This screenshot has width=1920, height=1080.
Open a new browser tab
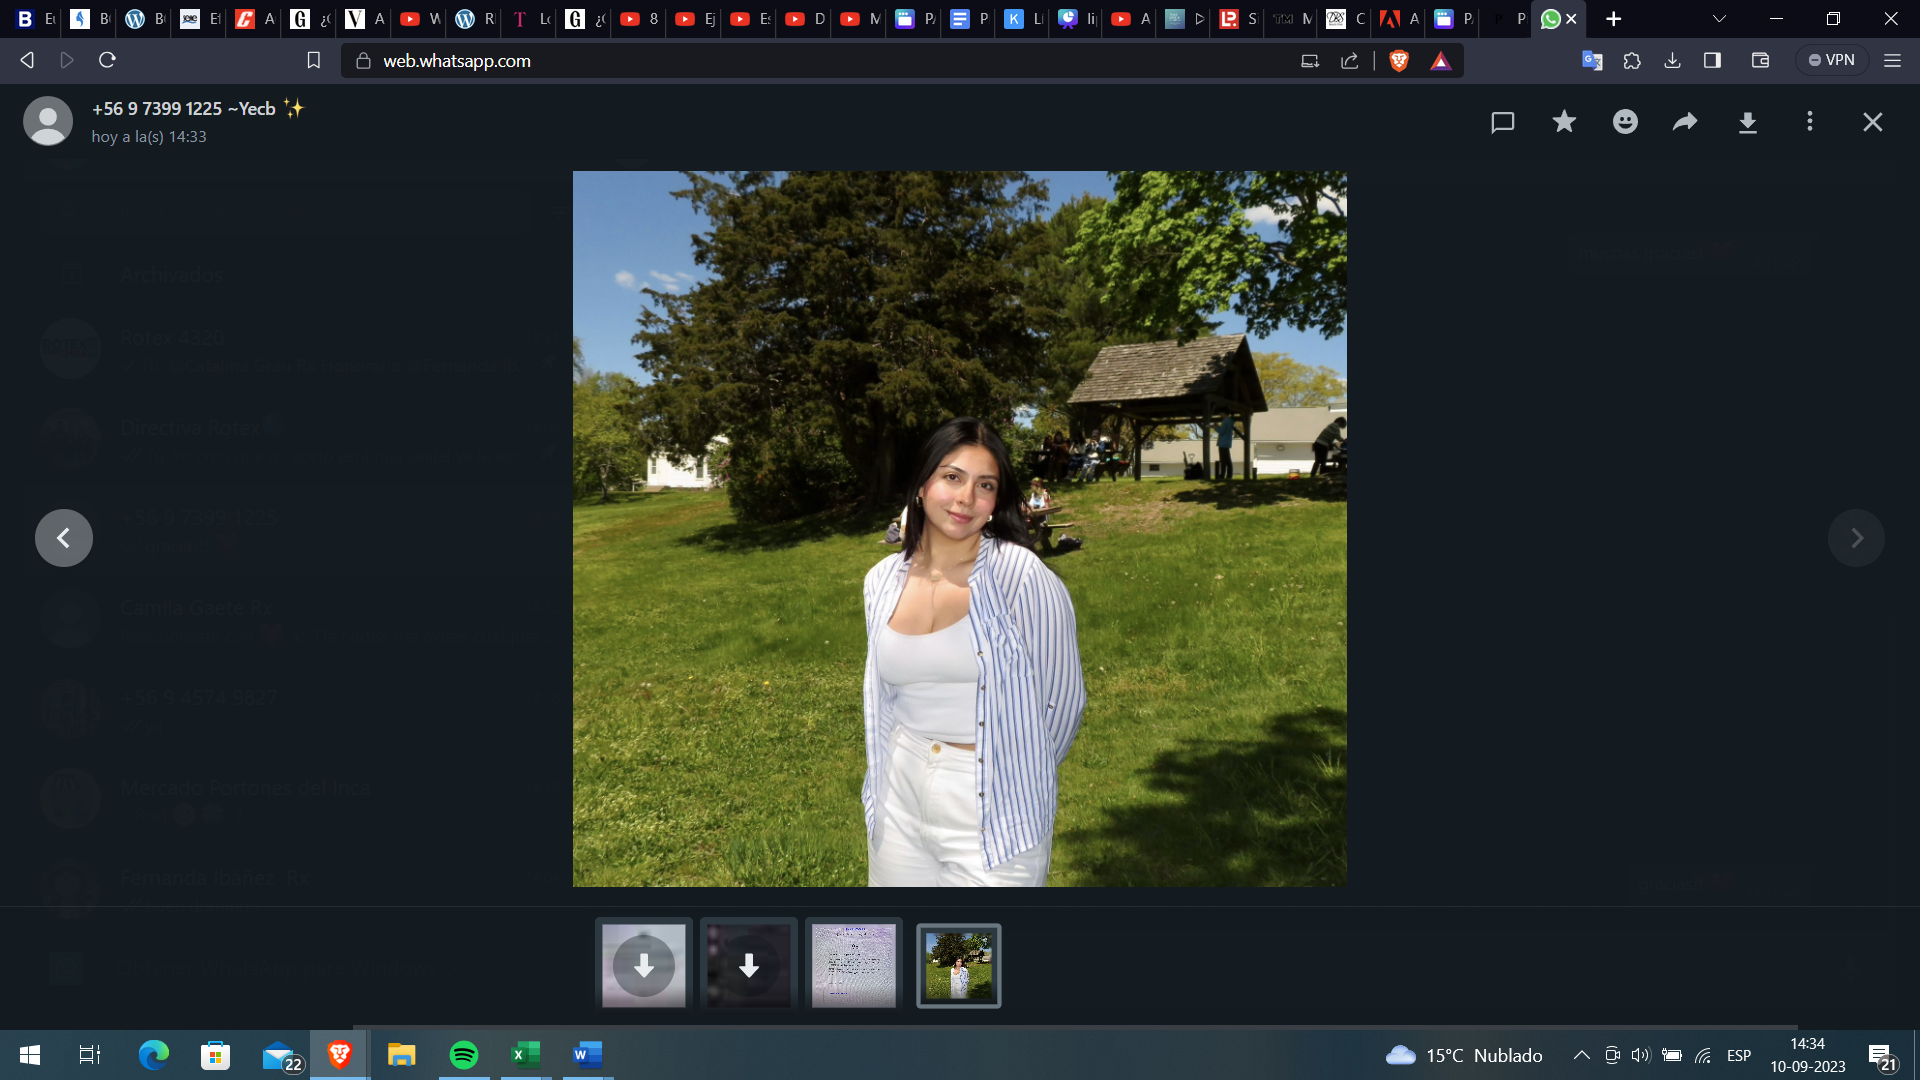pos(1613,19)
